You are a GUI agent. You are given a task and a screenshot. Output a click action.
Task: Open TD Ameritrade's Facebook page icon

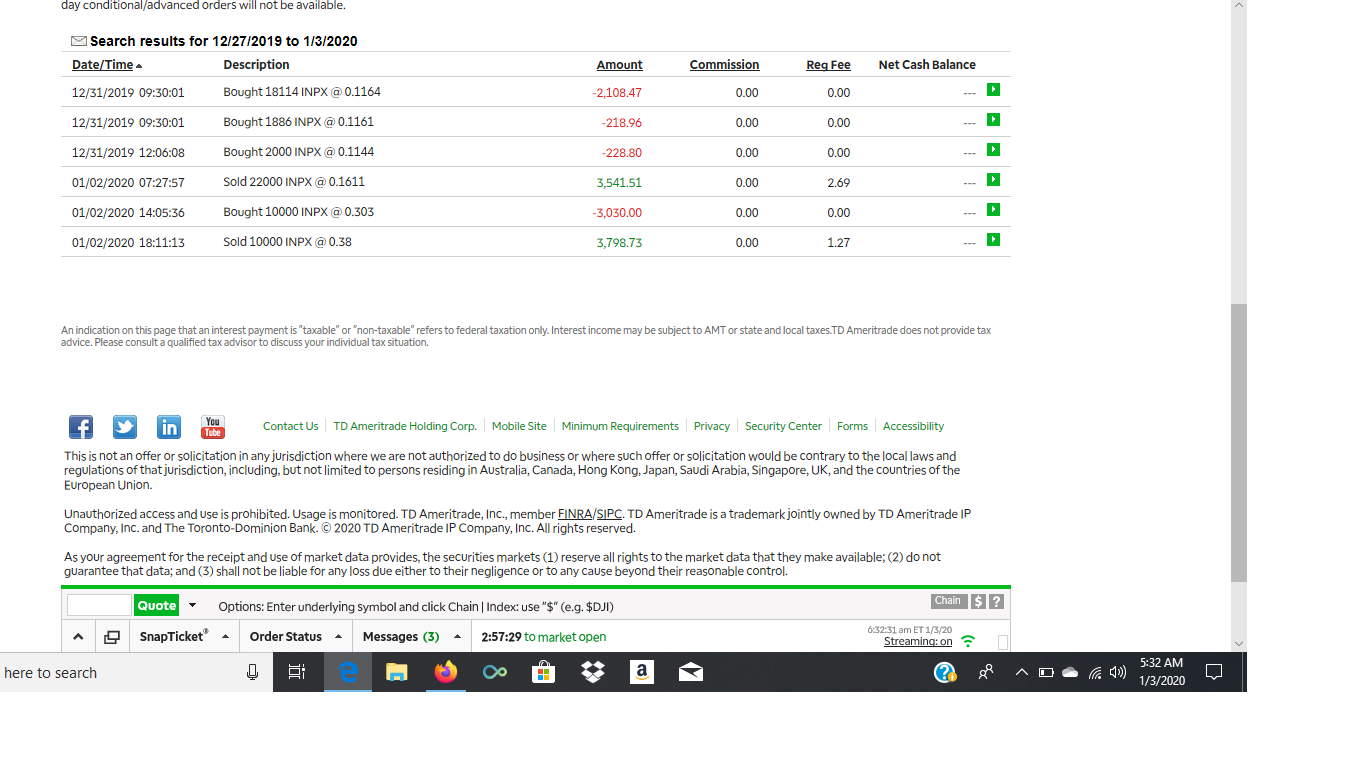click(81, 427)
